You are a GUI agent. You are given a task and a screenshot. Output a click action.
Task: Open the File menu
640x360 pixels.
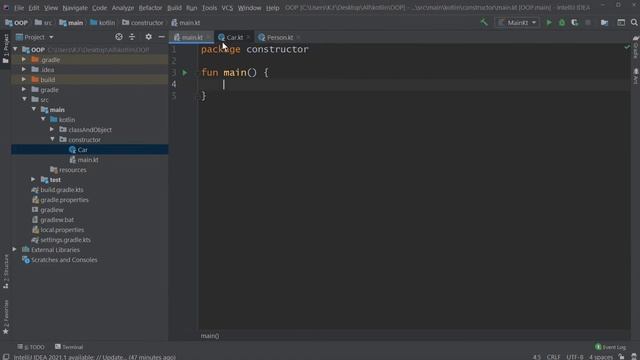19,8
